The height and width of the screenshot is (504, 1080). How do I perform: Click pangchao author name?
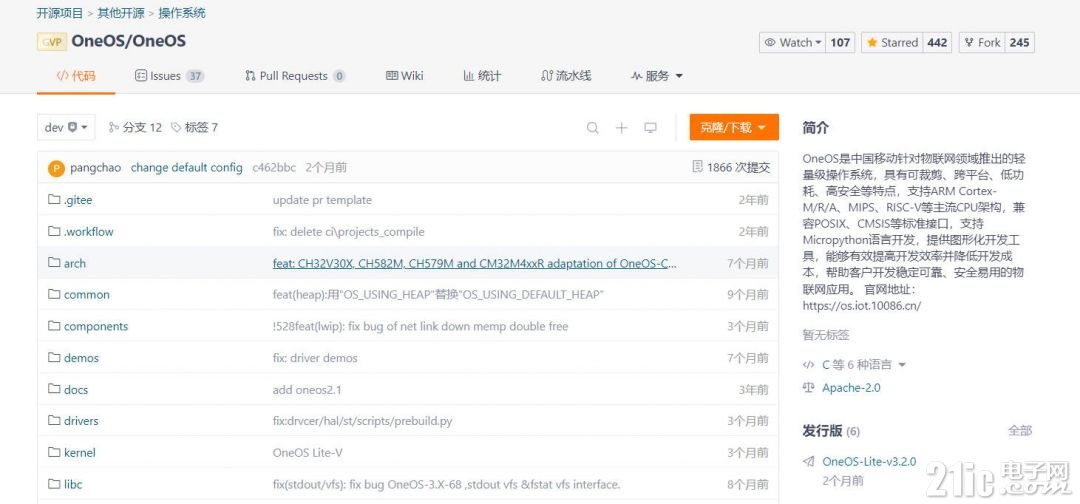pyautogui.click(x=96, y=167)
